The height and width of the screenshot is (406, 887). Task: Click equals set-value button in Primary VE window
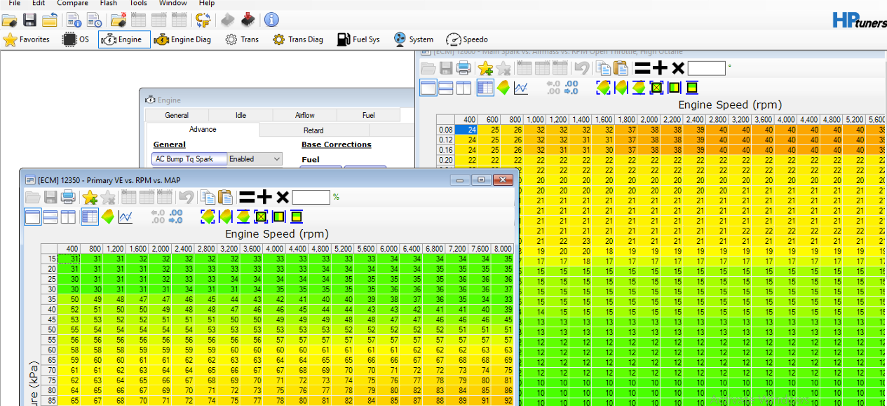pyautogui.click(x=246, y=197)
